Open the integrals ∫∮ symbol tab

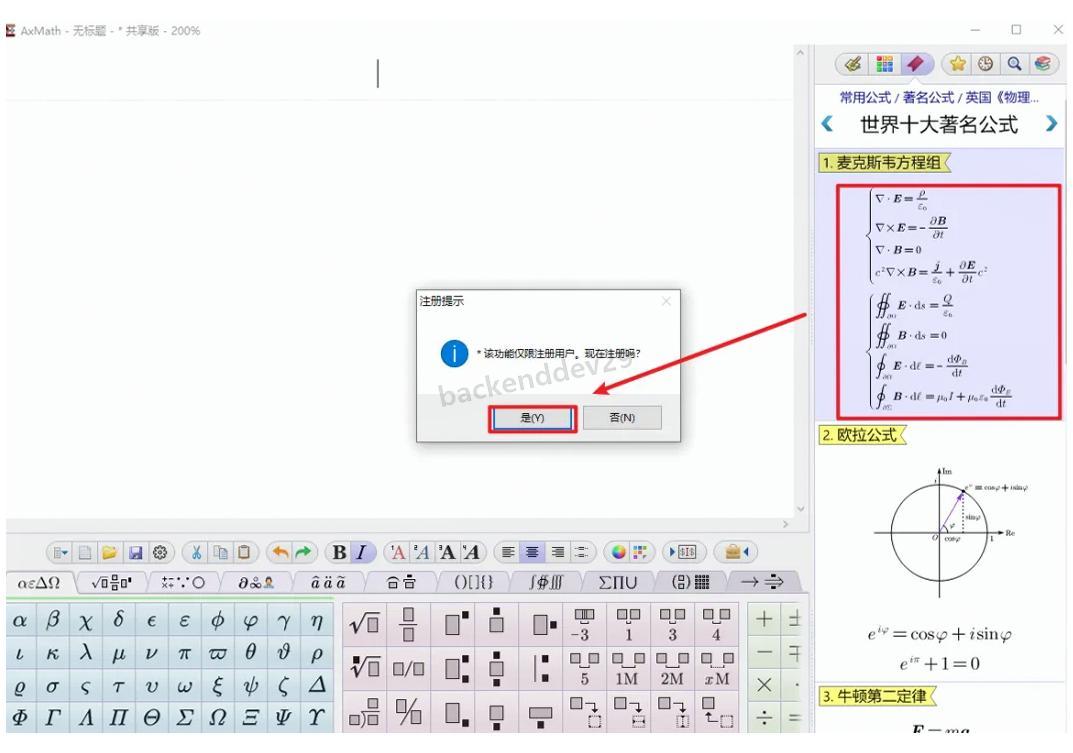tap(548, 580)
